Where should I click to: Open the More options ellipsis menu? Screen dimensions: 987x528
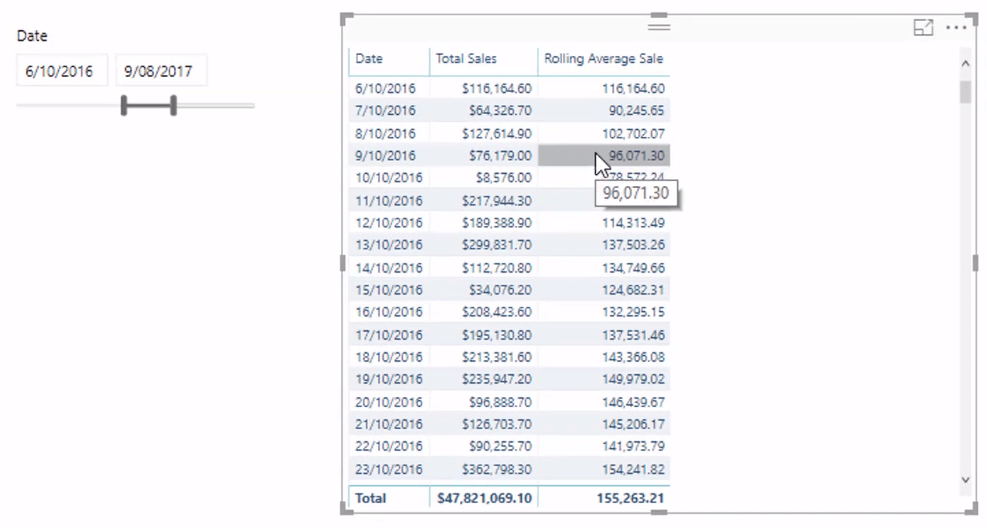(956, 28)
